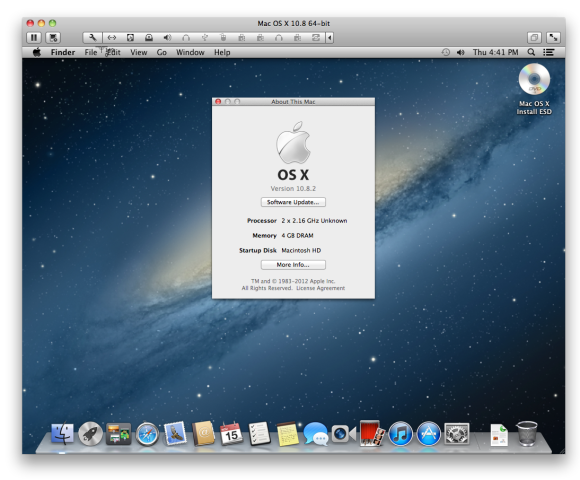
Task: Open Launchpad rocket in the Dock
Action: (90, 433)
